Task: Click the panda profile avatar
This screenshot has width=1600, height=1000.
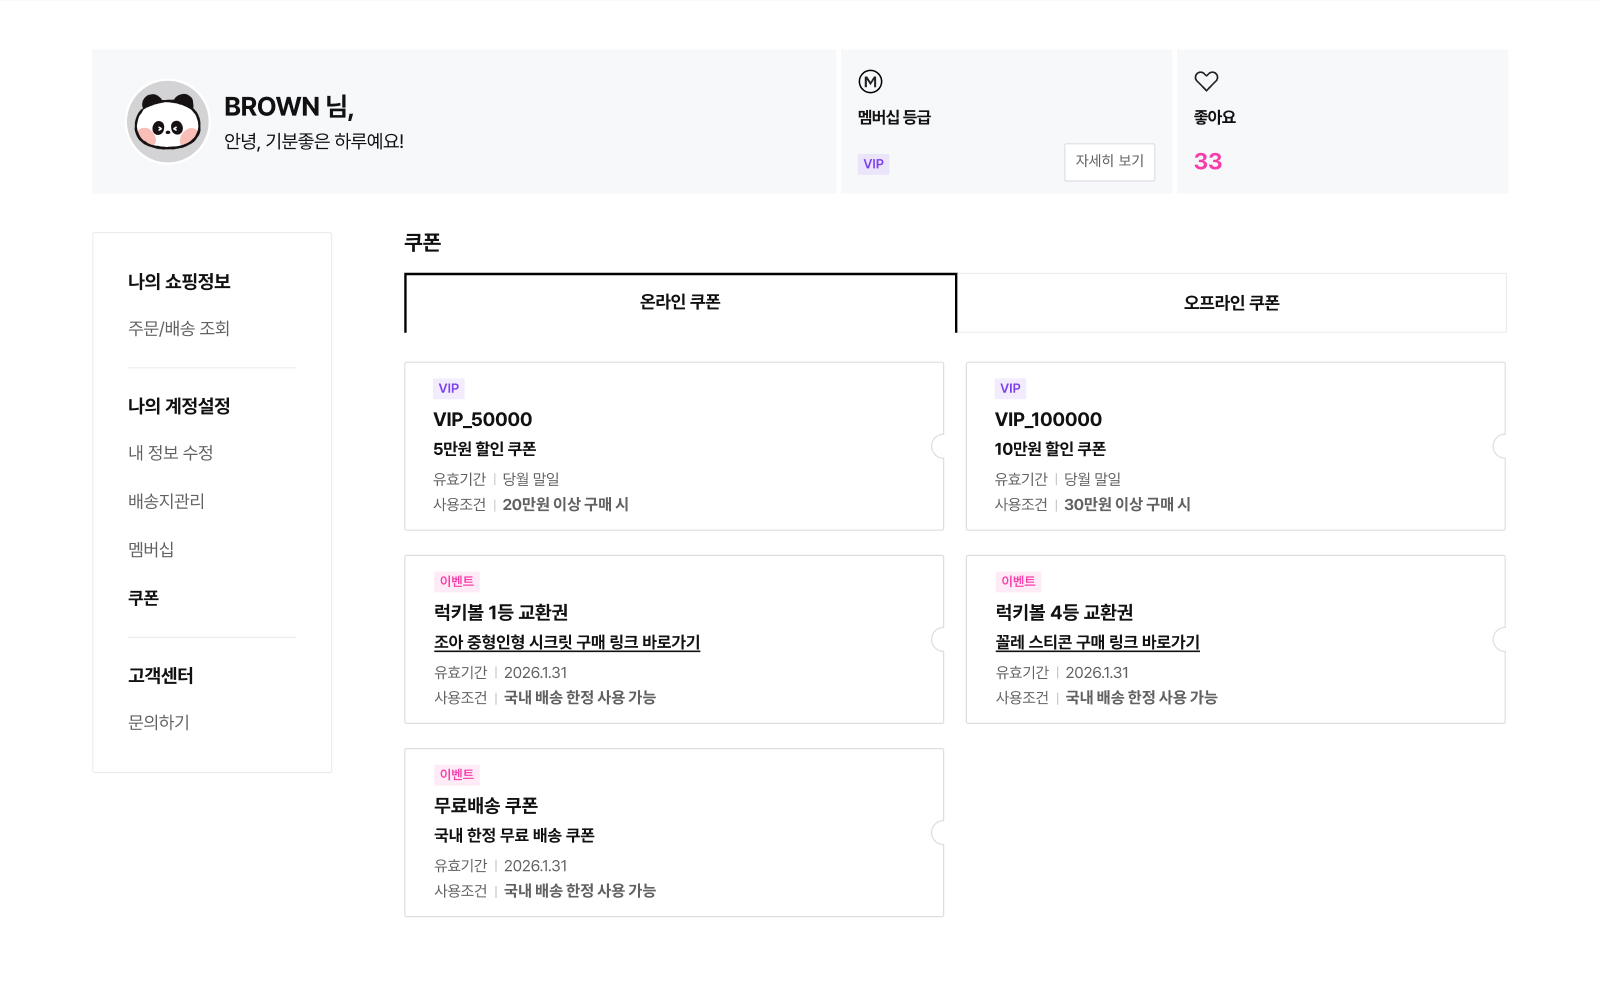Action: click(168, 122)
